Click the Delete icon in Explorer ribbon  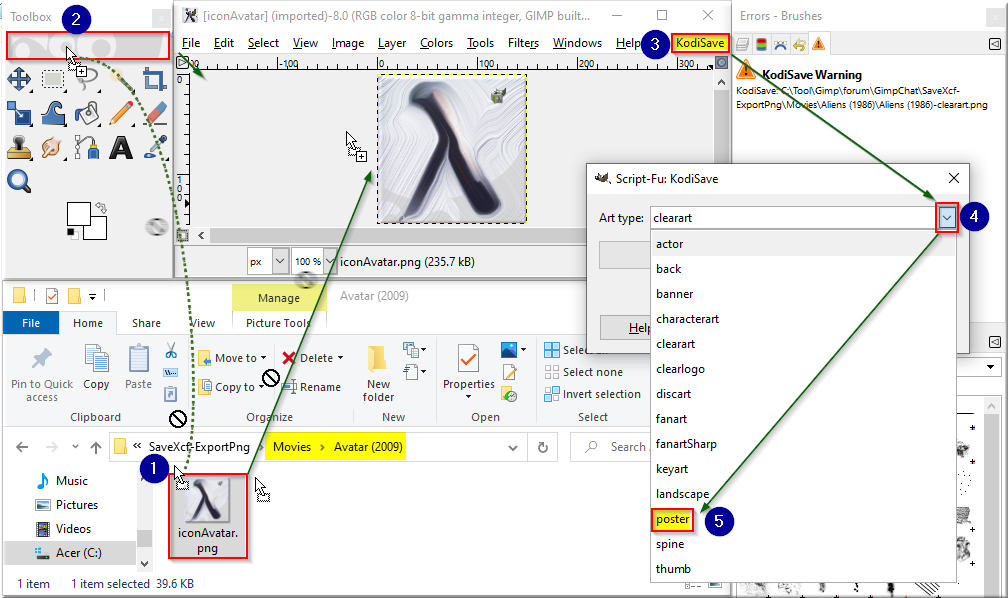point(289,358)
